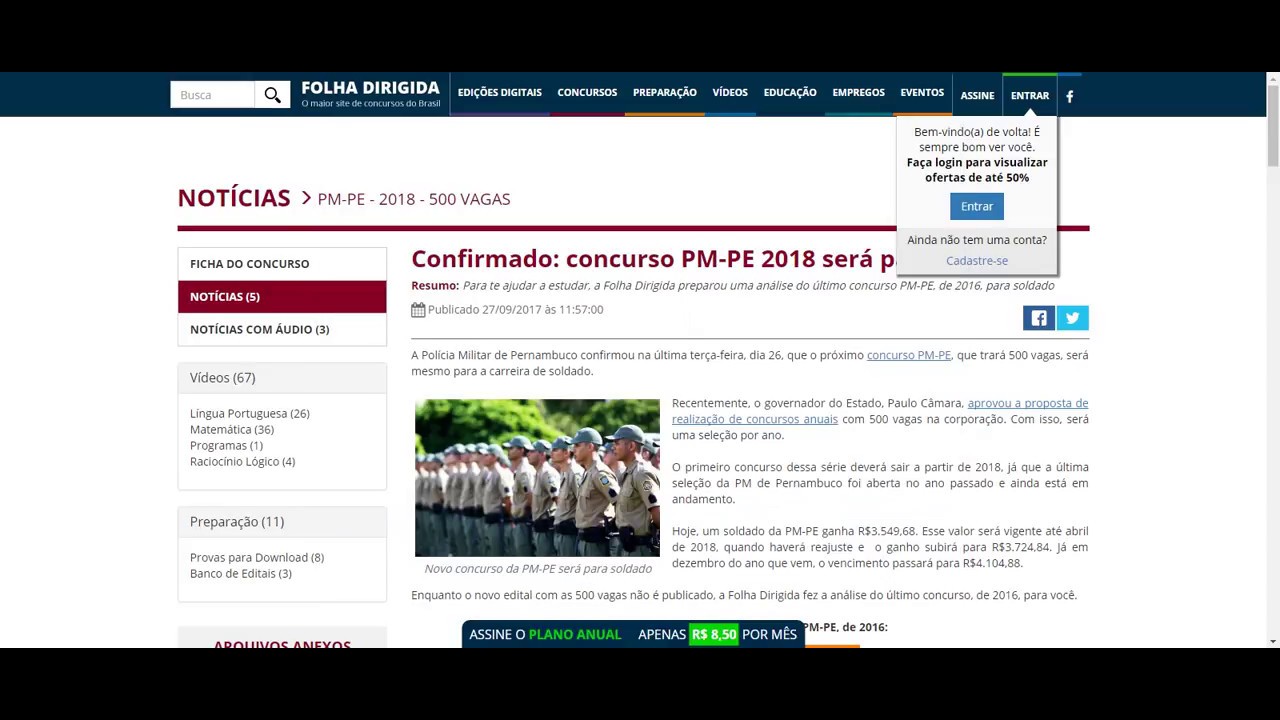Open the Facebook icon in the top navigation

(1070, 96)
